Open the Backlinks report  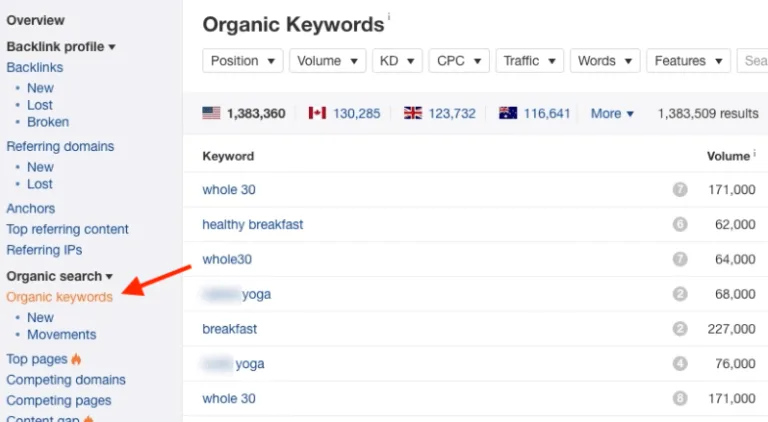tap(35, 68)
